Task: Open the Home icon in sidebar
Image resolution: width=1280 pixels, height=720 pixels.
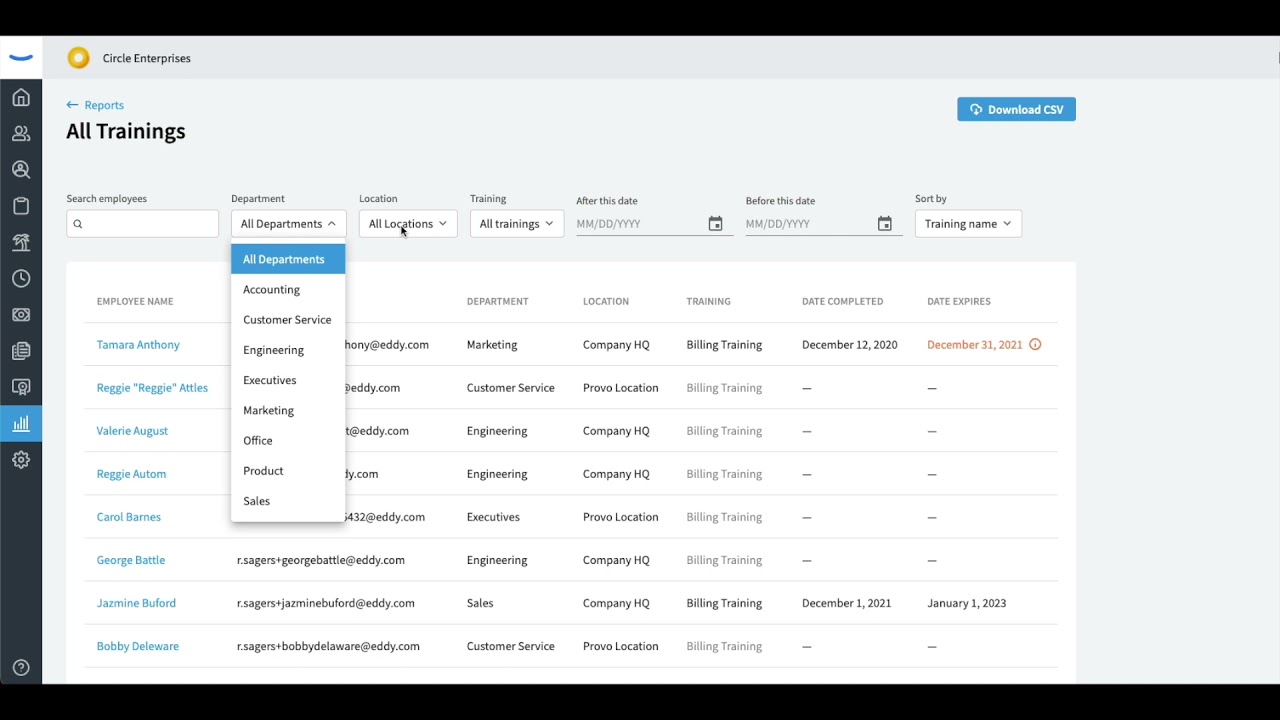Action: click(x=21, y=97)
